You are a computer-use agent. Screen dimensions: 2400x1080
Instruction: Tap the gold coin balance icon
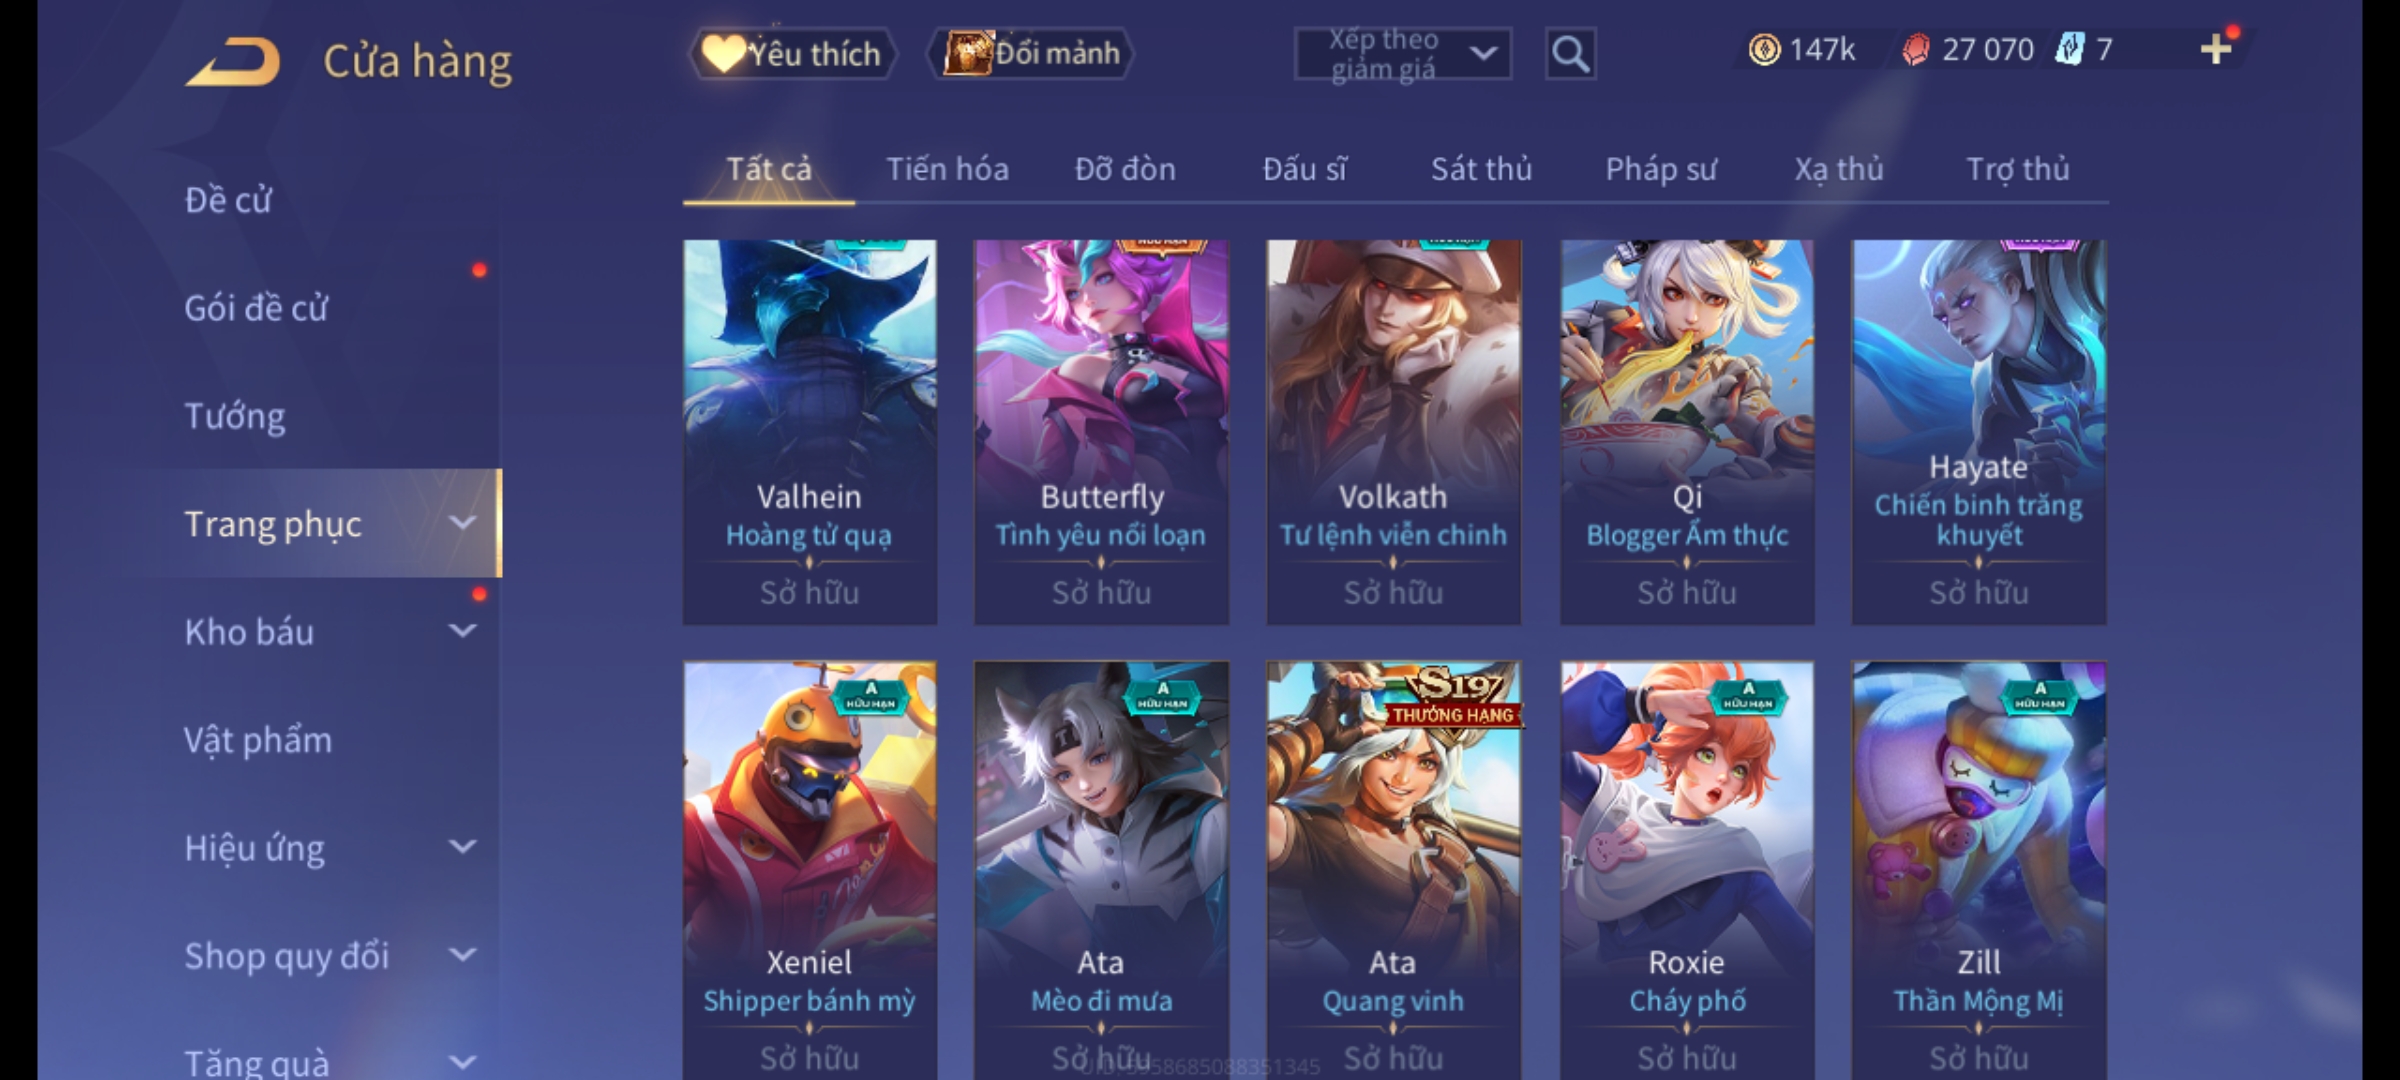(1764, 49)
